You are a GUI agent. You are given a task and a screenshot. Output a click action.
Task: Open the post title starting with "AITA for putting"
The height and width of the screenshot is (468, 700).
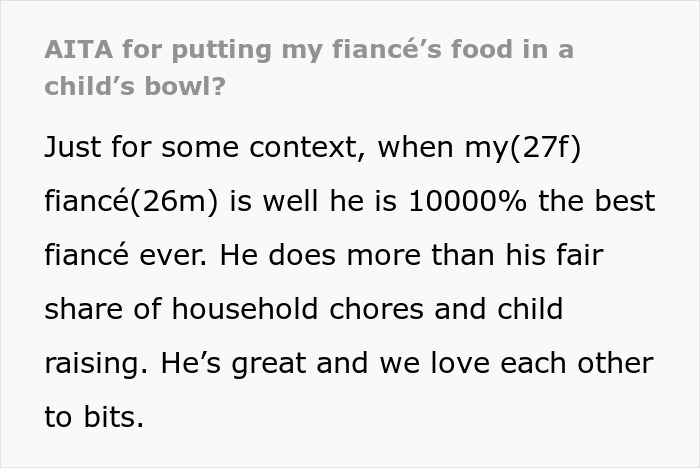(309, 67)
